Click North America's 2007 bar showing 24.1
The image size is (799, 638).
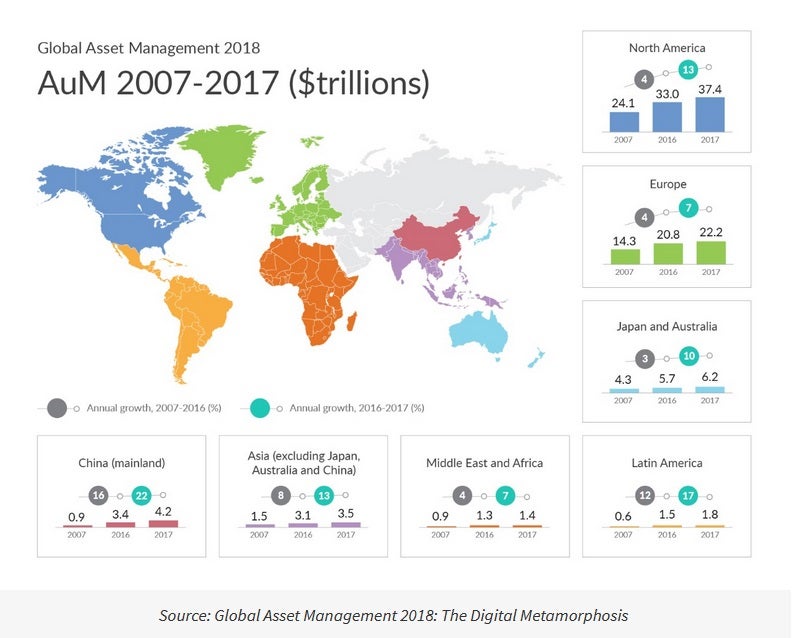[624, 121]
